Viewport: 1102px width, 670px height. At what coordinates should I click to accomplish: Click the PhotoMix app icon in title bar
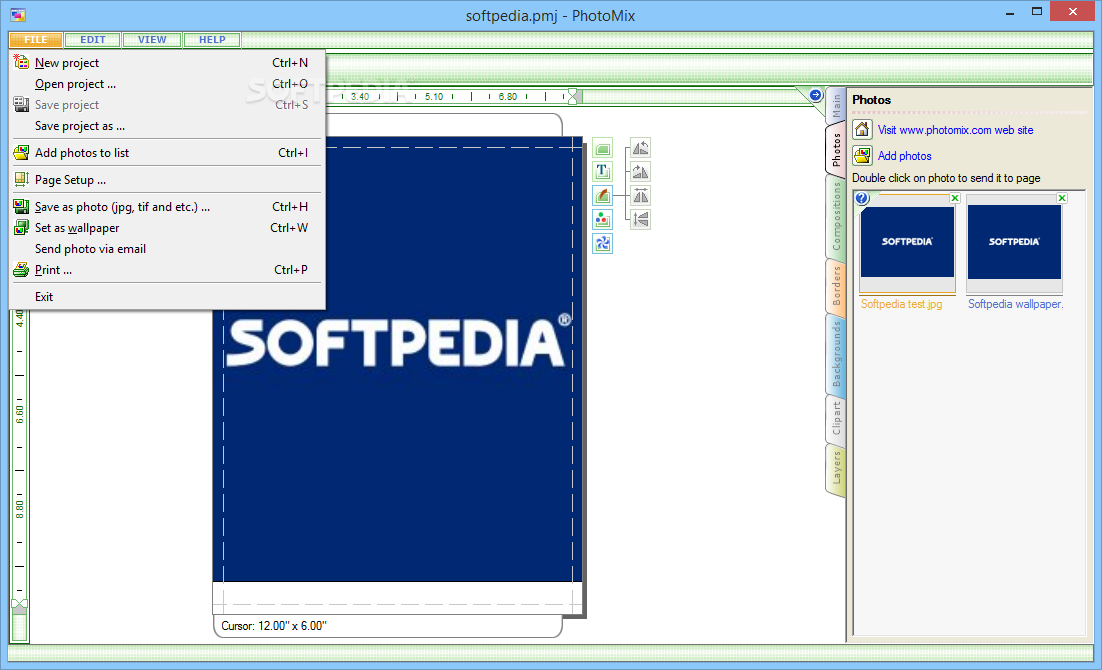(x=18, y=15)
